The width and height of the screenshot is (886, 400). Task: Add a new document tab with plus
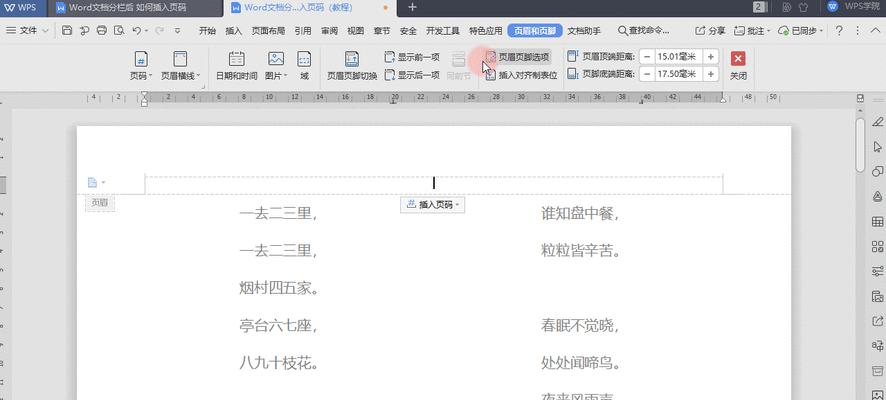point(412,7)
